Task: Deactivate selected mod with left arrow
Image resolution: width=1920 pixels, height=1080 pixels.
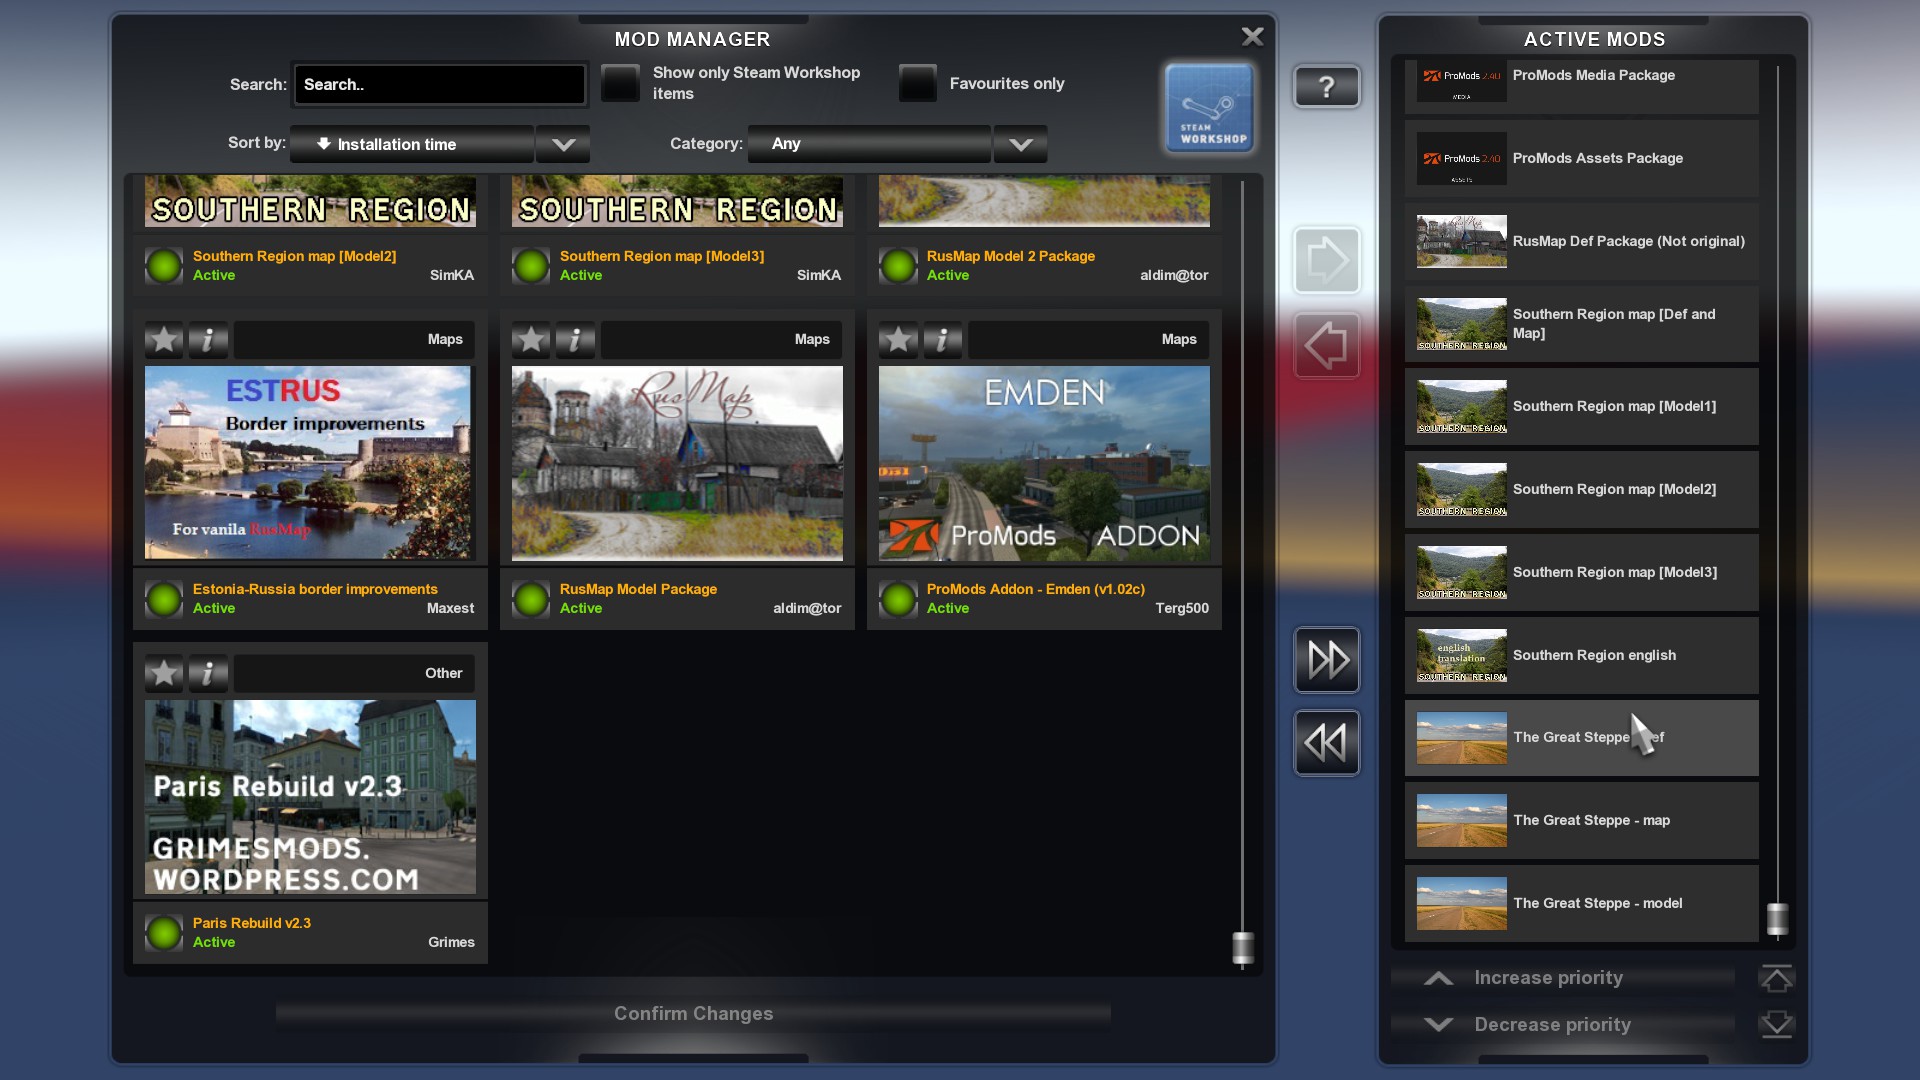Action: click(1327, 346)
